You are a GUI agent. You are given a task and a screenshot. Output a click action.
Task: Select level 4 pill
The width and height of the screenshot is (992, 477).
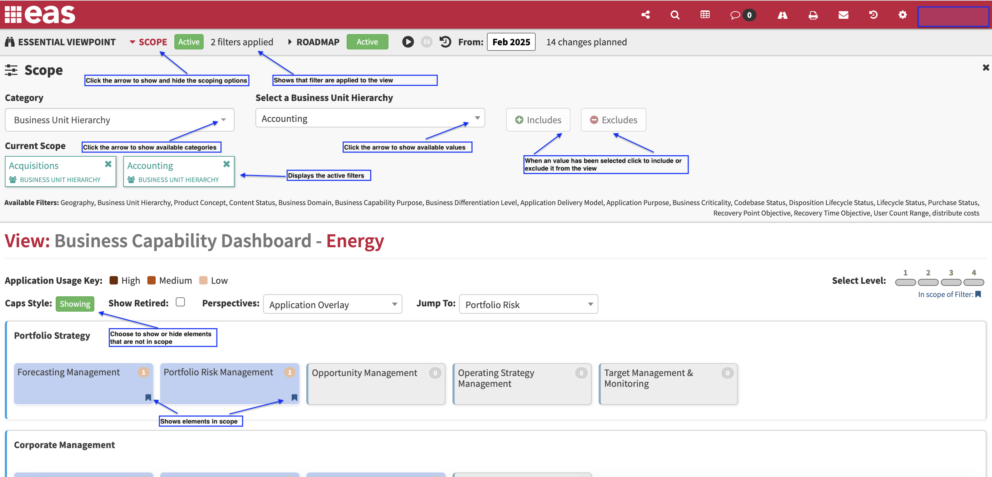point(974,282)
